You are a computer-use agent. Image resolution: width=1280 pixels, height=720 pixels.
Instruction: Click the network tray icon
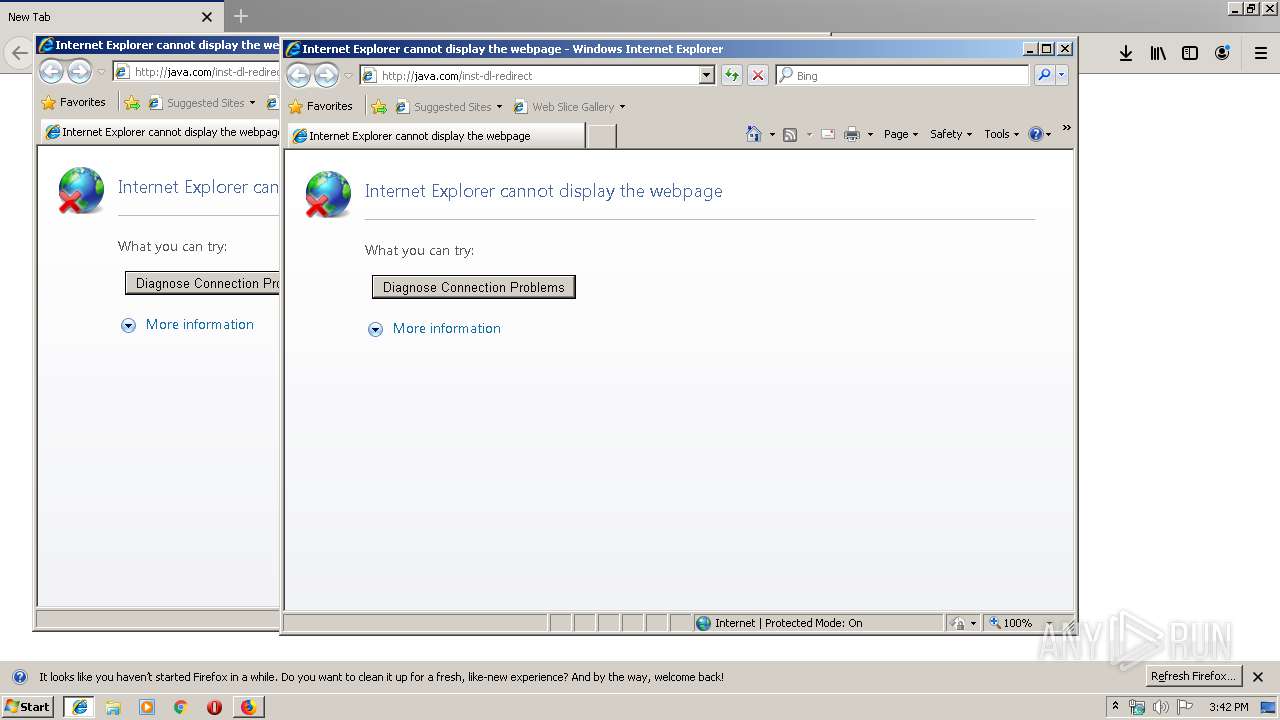pos(1137,707)
